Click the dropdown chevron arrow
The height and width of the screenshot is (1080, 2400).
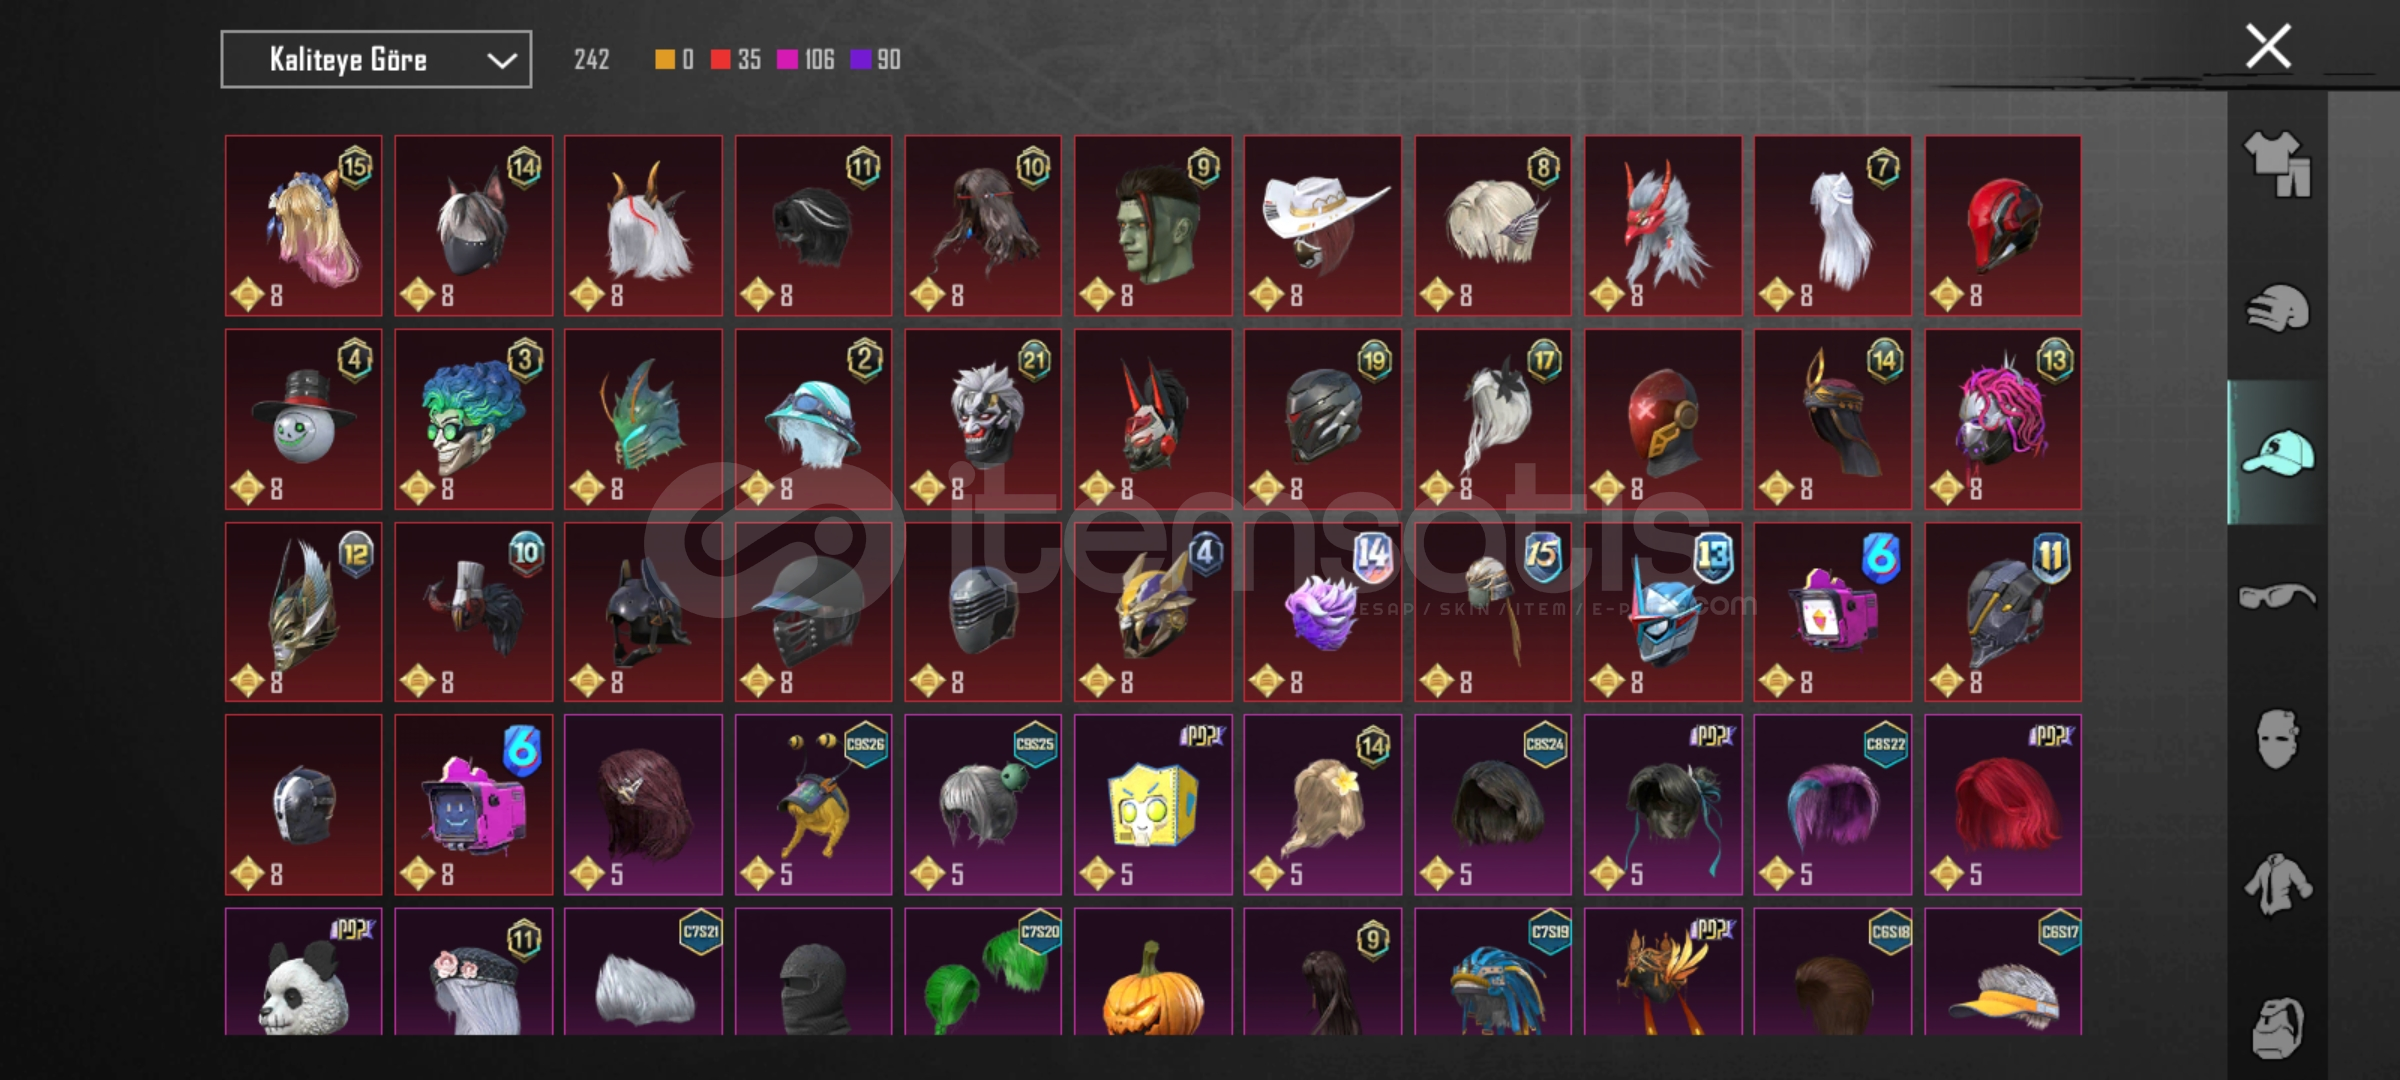(501, 61)
